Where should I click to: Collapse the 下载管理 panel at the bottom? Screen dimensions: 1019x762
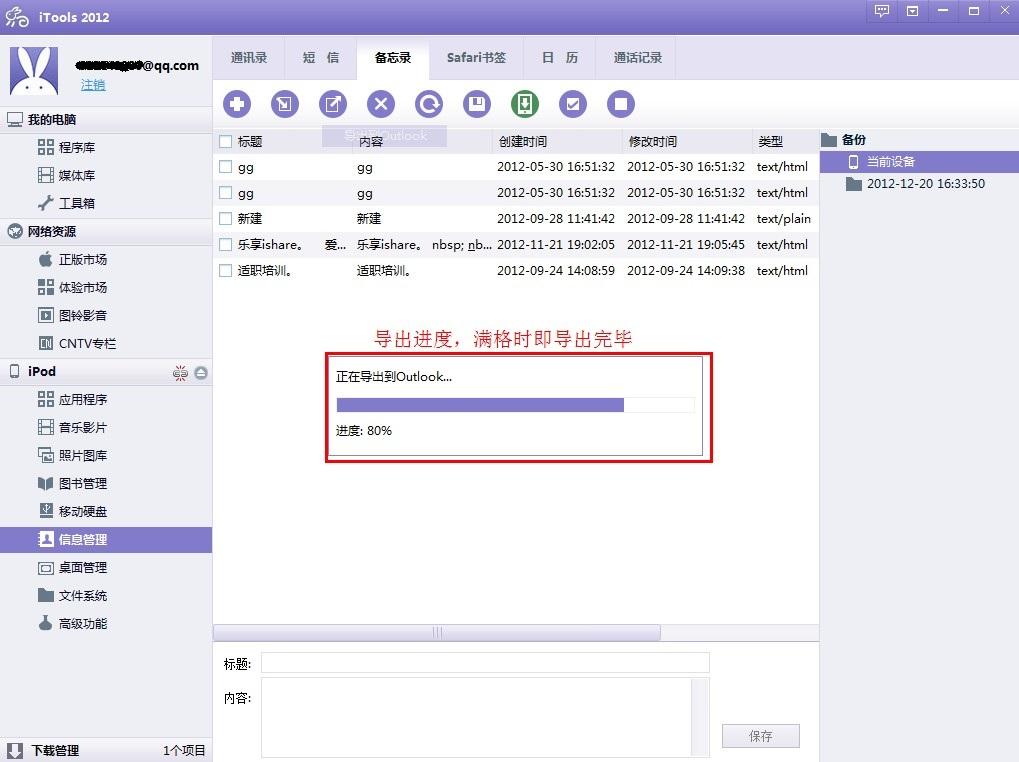[x=15, y=750]
